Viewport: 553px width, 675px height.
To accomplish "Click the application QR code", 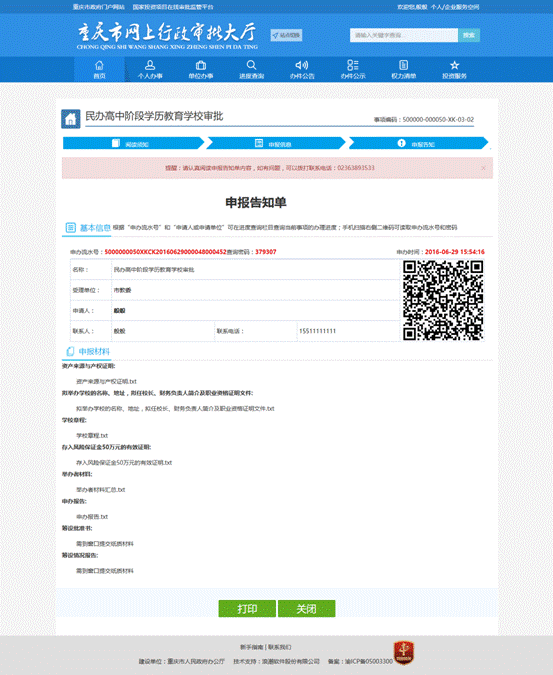I will pos(443,300).
